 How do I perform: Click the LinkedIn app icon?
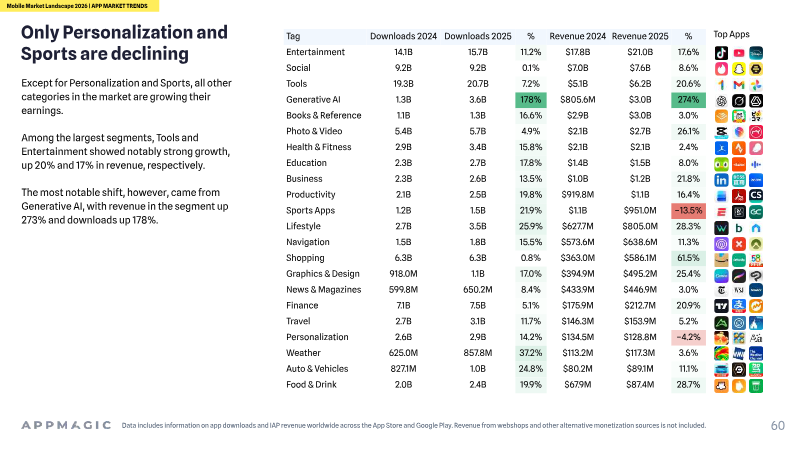coord(721,180)
